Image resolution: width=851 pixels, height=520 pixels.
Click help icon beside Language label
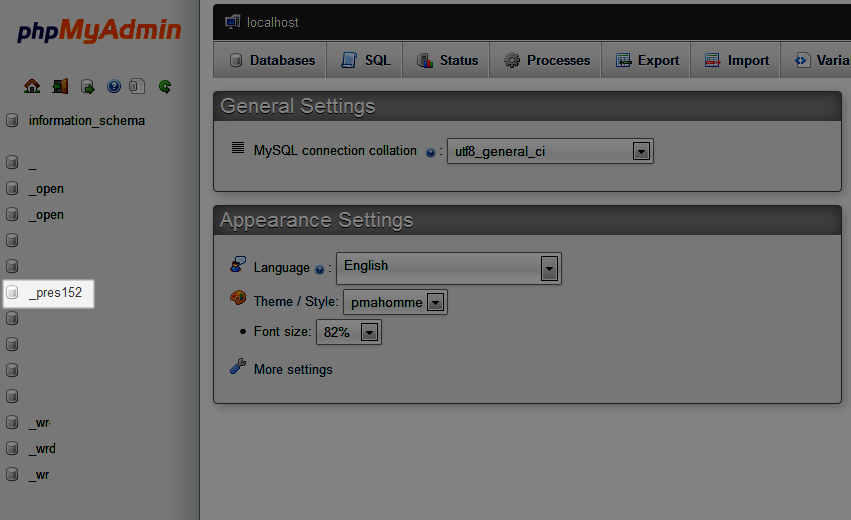click(x=320, y=269)
